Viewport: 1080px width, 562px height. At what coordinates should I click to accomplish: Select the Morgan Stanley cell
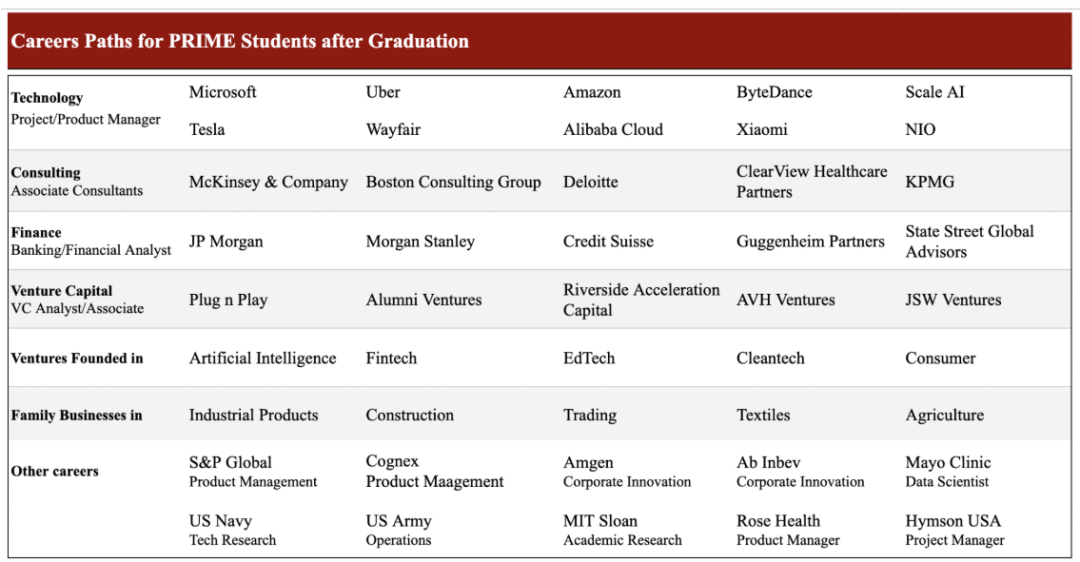click(420, 241)
